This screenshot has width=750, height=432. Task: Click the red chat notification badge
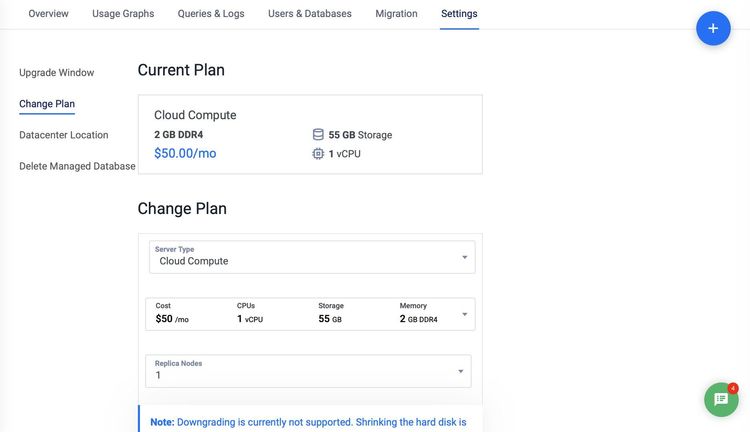click(x=732, y=388)
